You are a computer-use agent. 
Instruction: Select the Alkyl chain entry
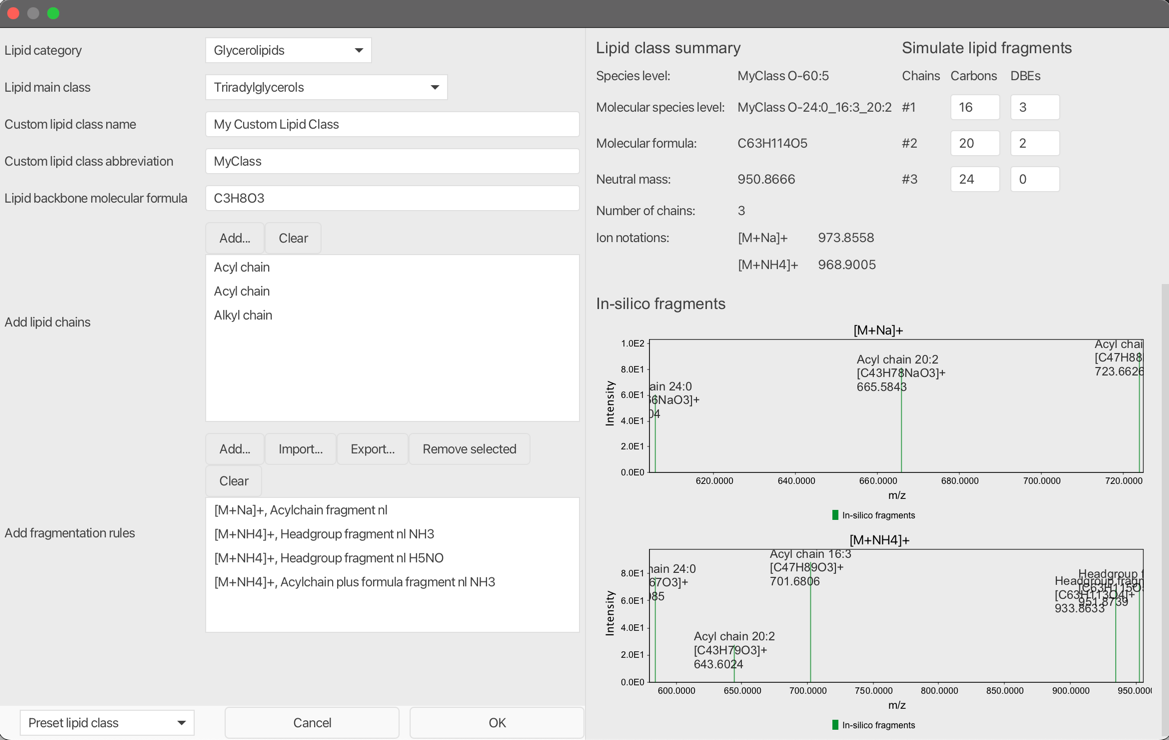pos(392,315)
